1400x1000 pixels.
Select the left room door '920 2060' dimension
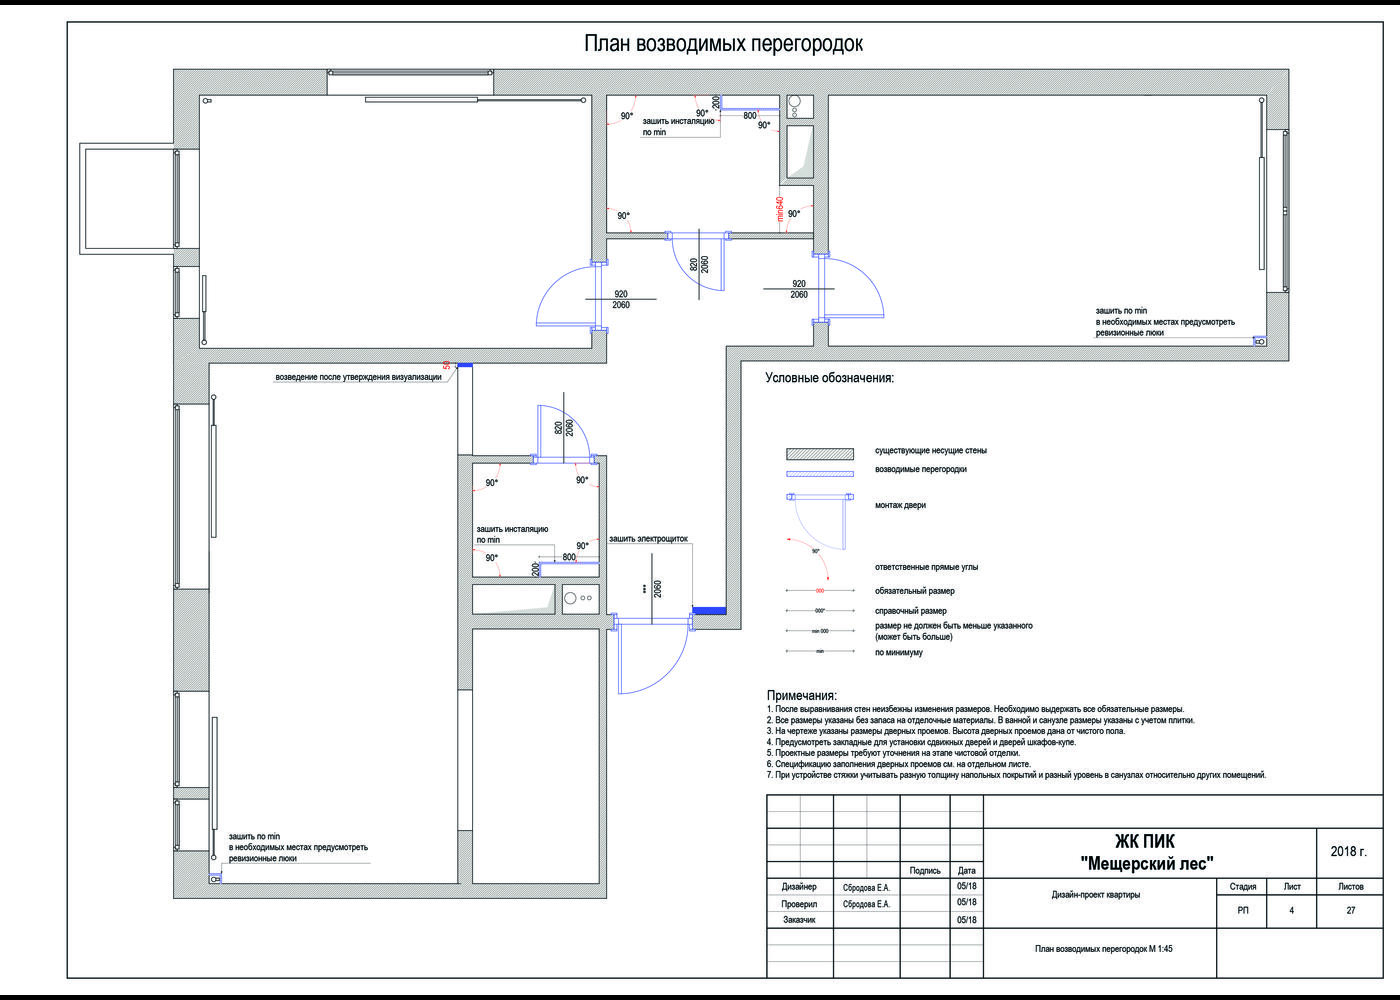point(621,299)
